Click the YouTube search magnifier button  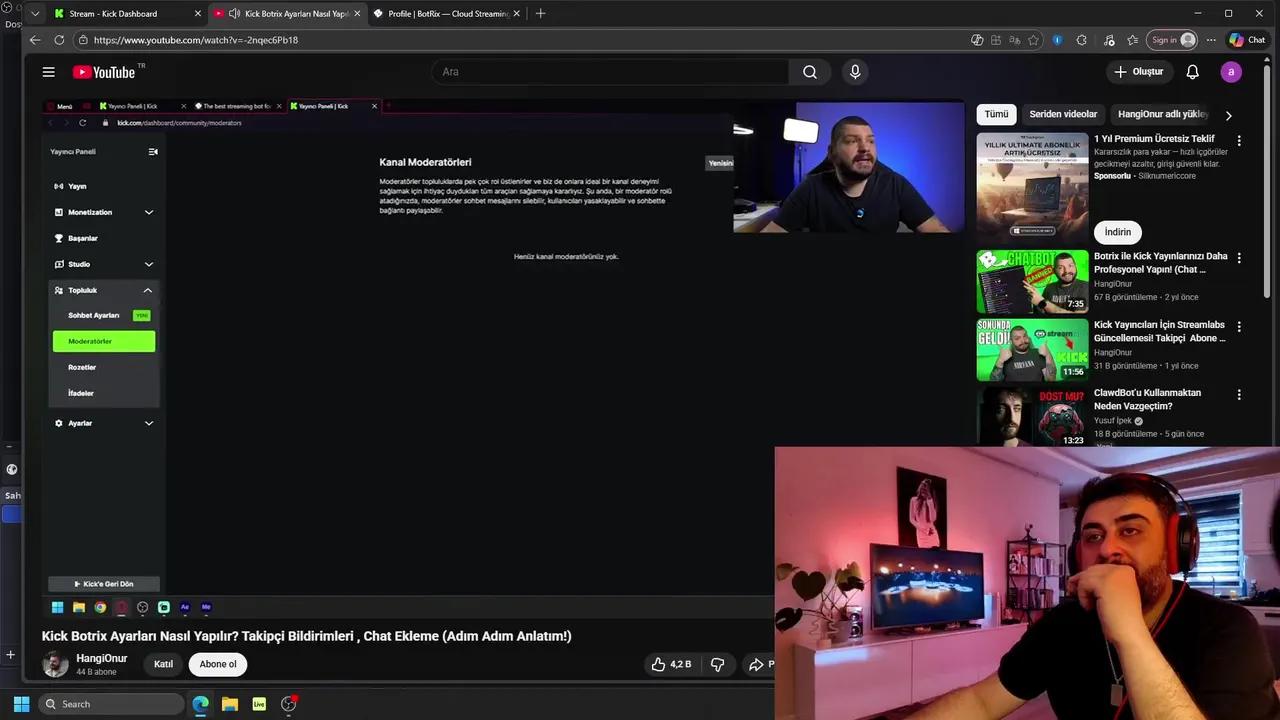pyautogui.click(x=810, y=72)
